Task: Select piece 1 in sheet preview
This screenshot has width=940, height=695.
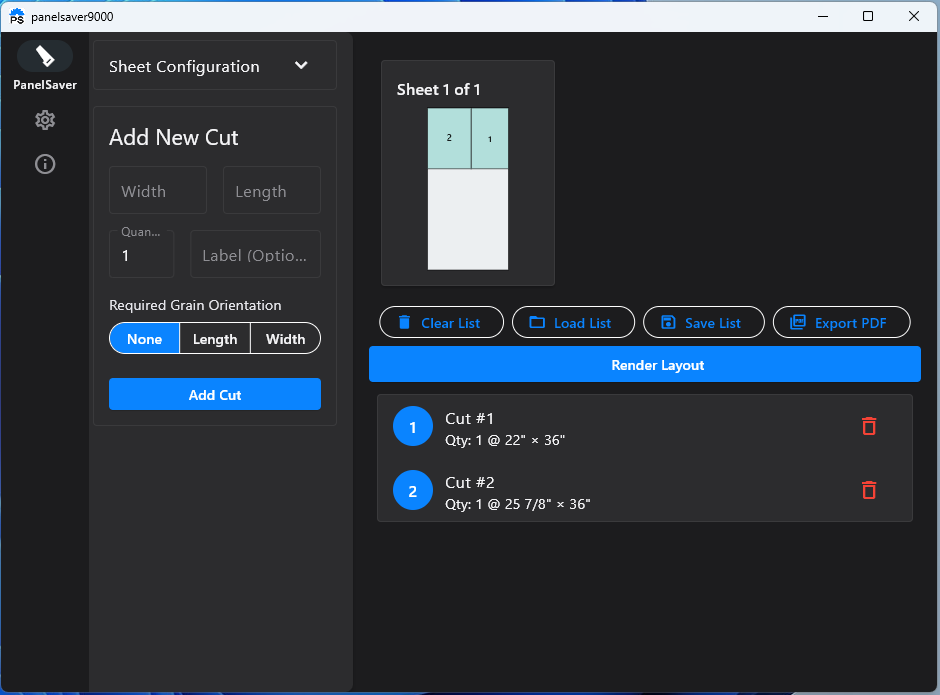Action: [490, 139]
